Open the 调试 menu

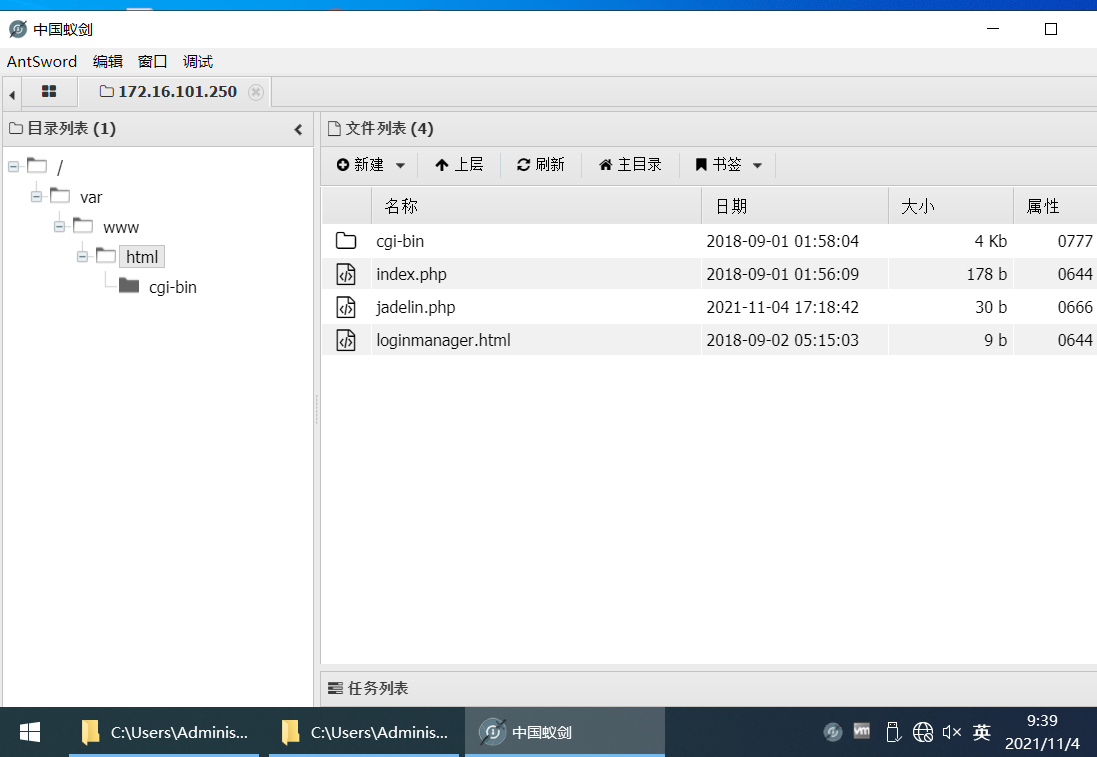[x=197, y=62]
